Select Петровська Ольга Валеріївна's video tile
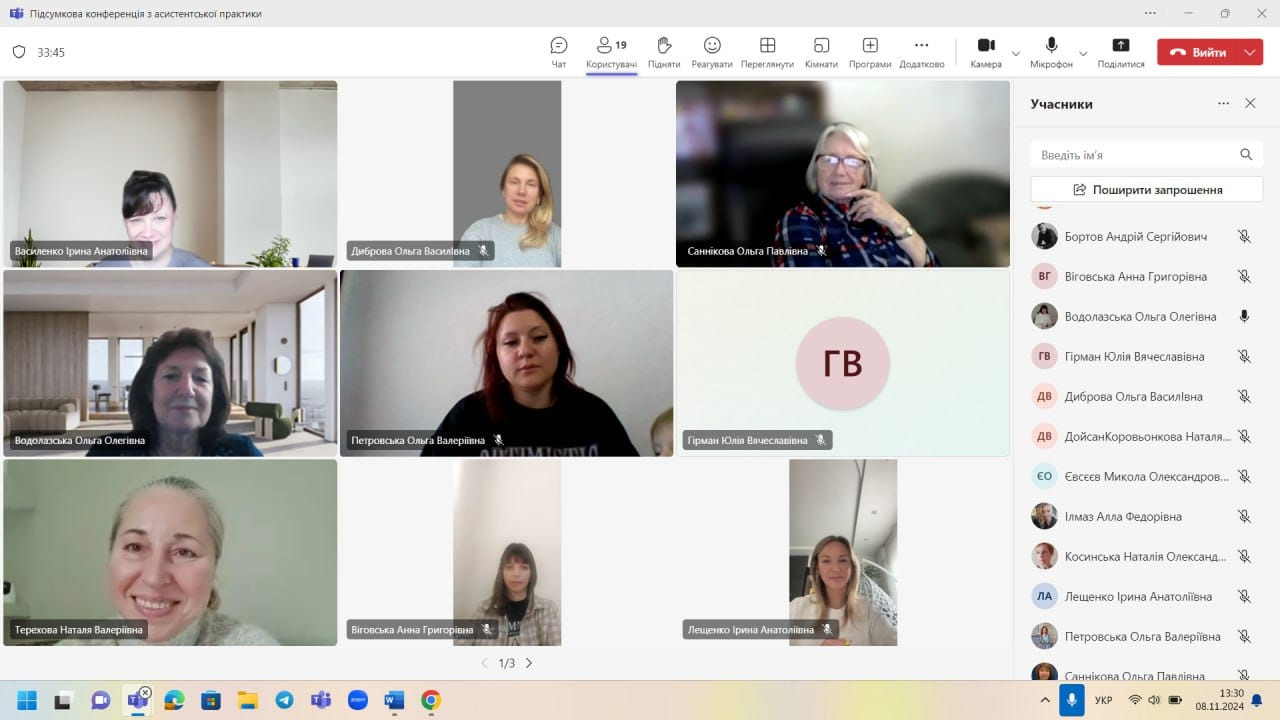This screenshot has height=720, width=1280. pyautogui.click(x=507, y=363)
